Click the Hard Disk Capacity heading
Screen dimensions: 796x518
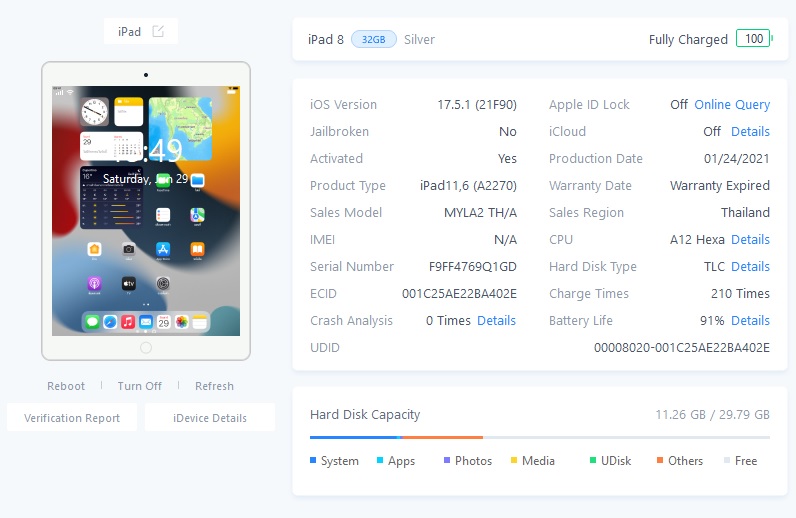coord(365,414)
